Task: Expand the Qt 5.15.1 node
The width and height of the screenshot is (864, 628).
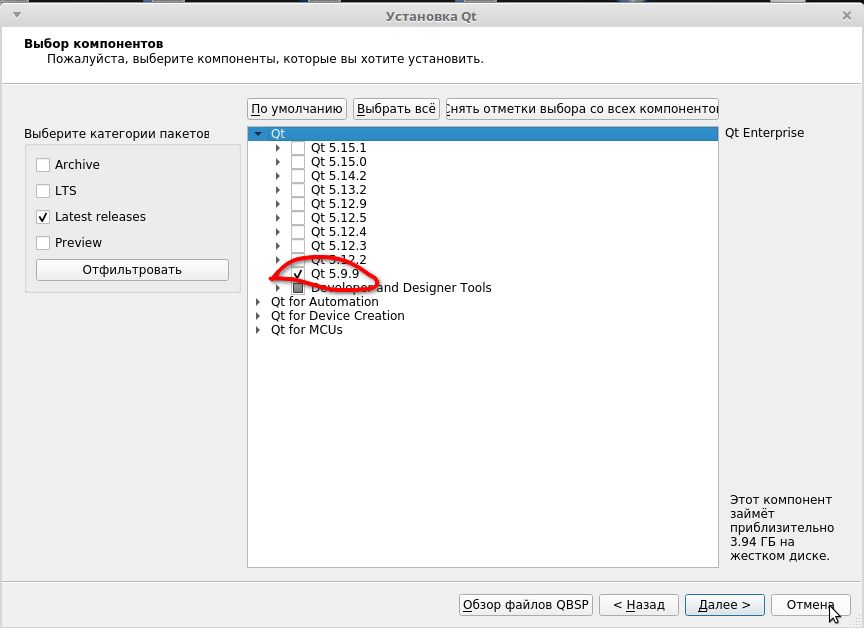Action: (278, 148)
